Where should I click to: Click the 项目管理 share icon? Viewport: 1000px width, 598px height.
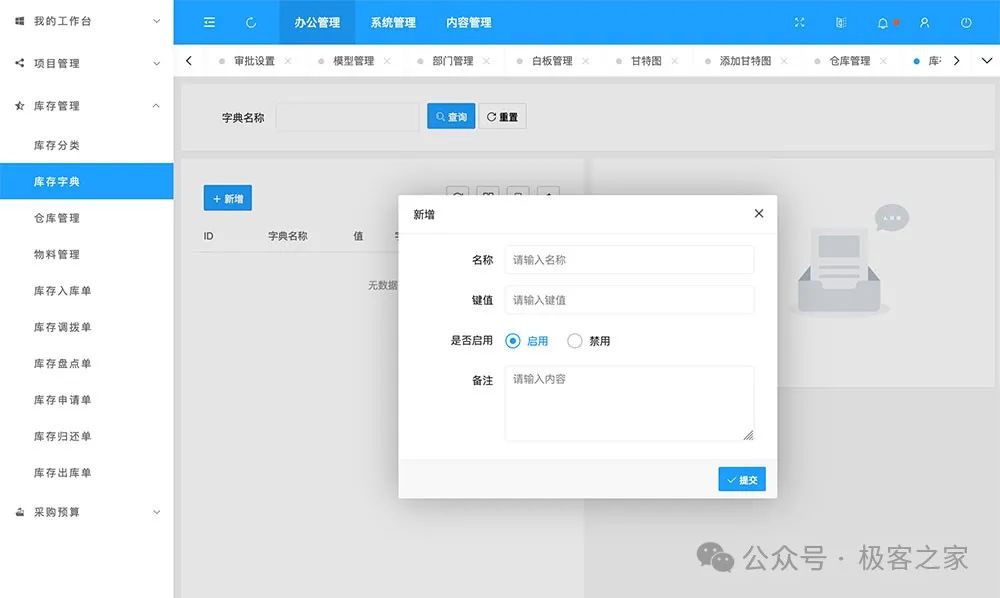[20, 63]
